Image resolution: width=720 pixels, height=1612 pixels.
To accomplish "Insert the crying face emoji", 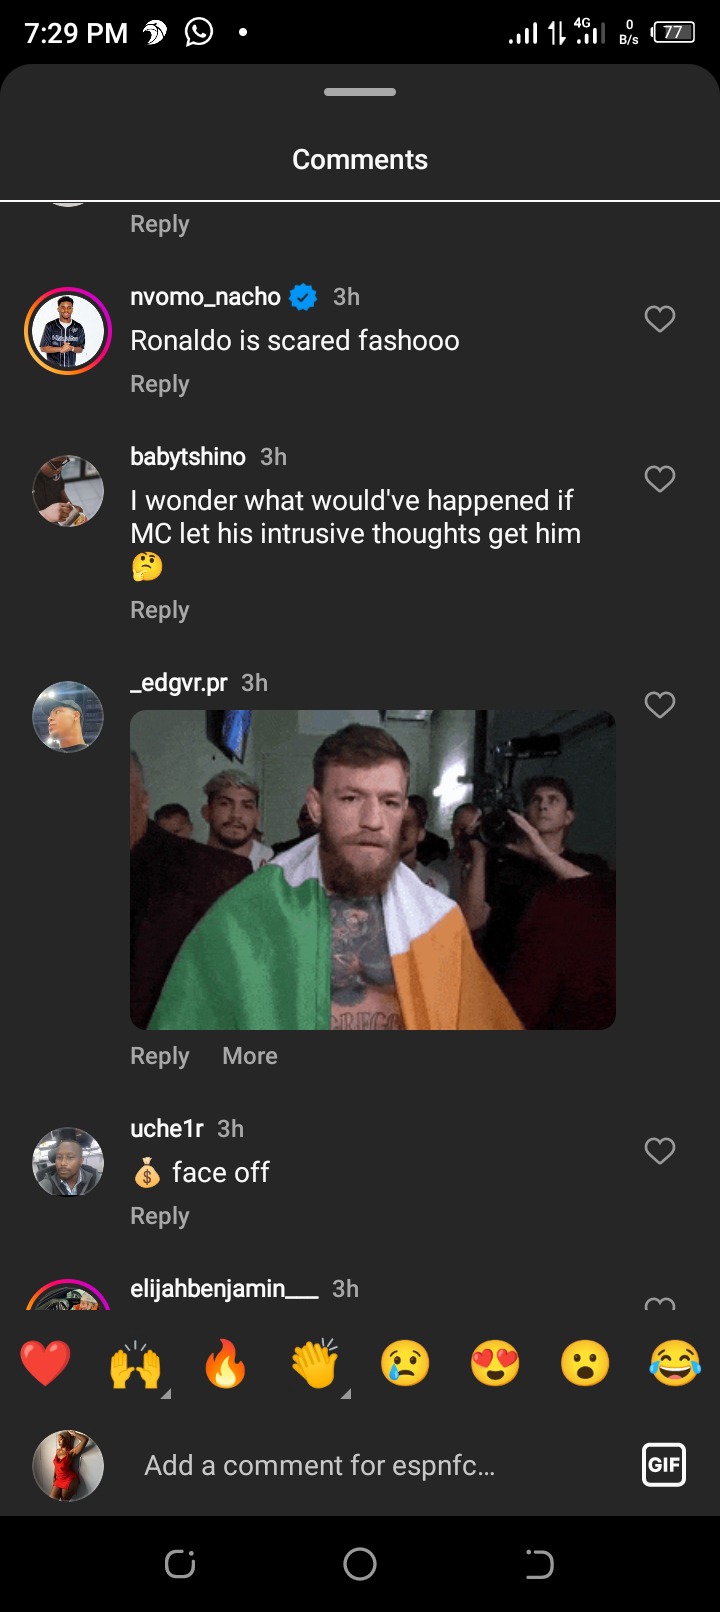I will 405,1363.
